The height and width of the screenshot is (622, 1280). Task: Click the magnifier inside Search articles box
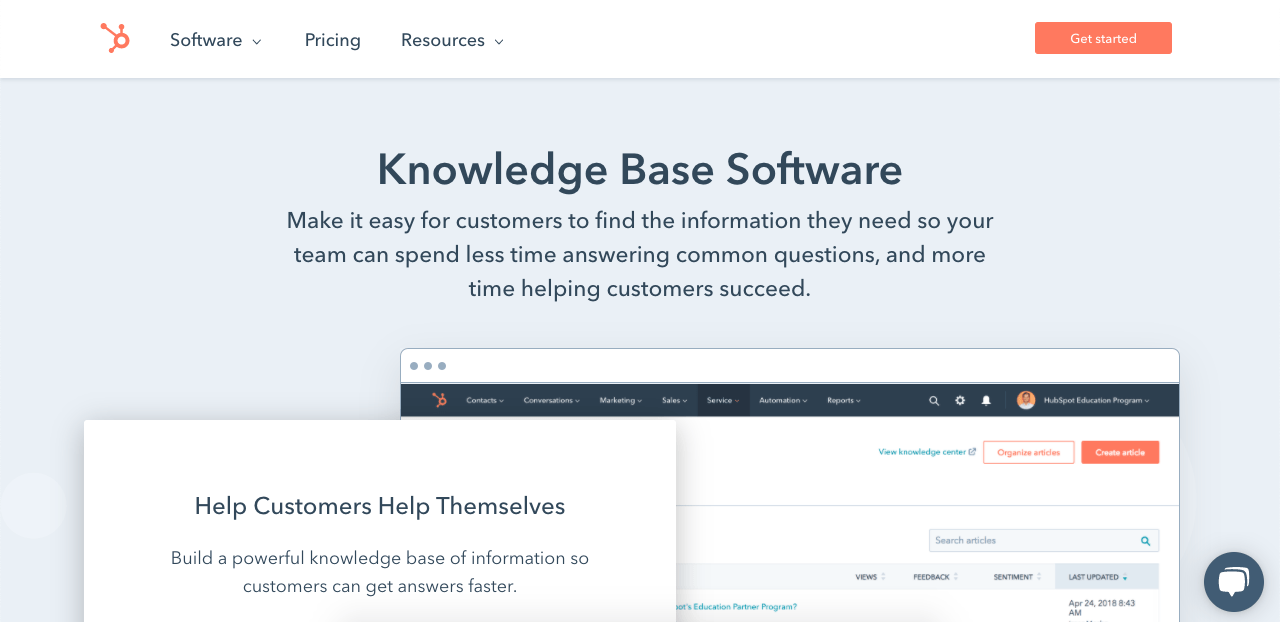pyautogui.click(x=1146, y=541)
